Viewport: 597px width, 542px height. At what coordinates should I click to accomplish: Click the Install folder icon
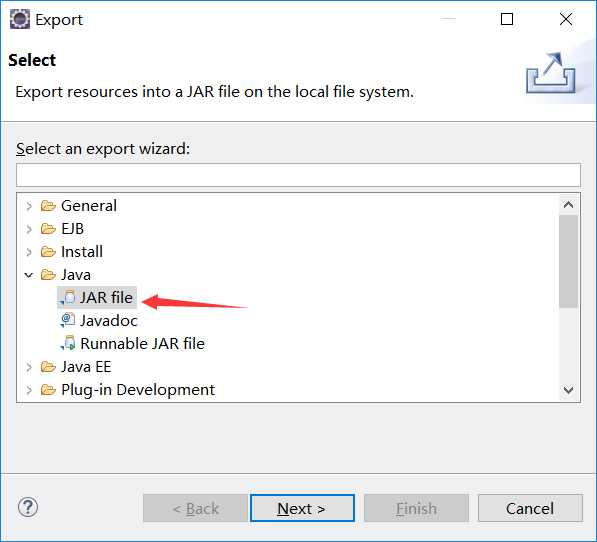48,252
